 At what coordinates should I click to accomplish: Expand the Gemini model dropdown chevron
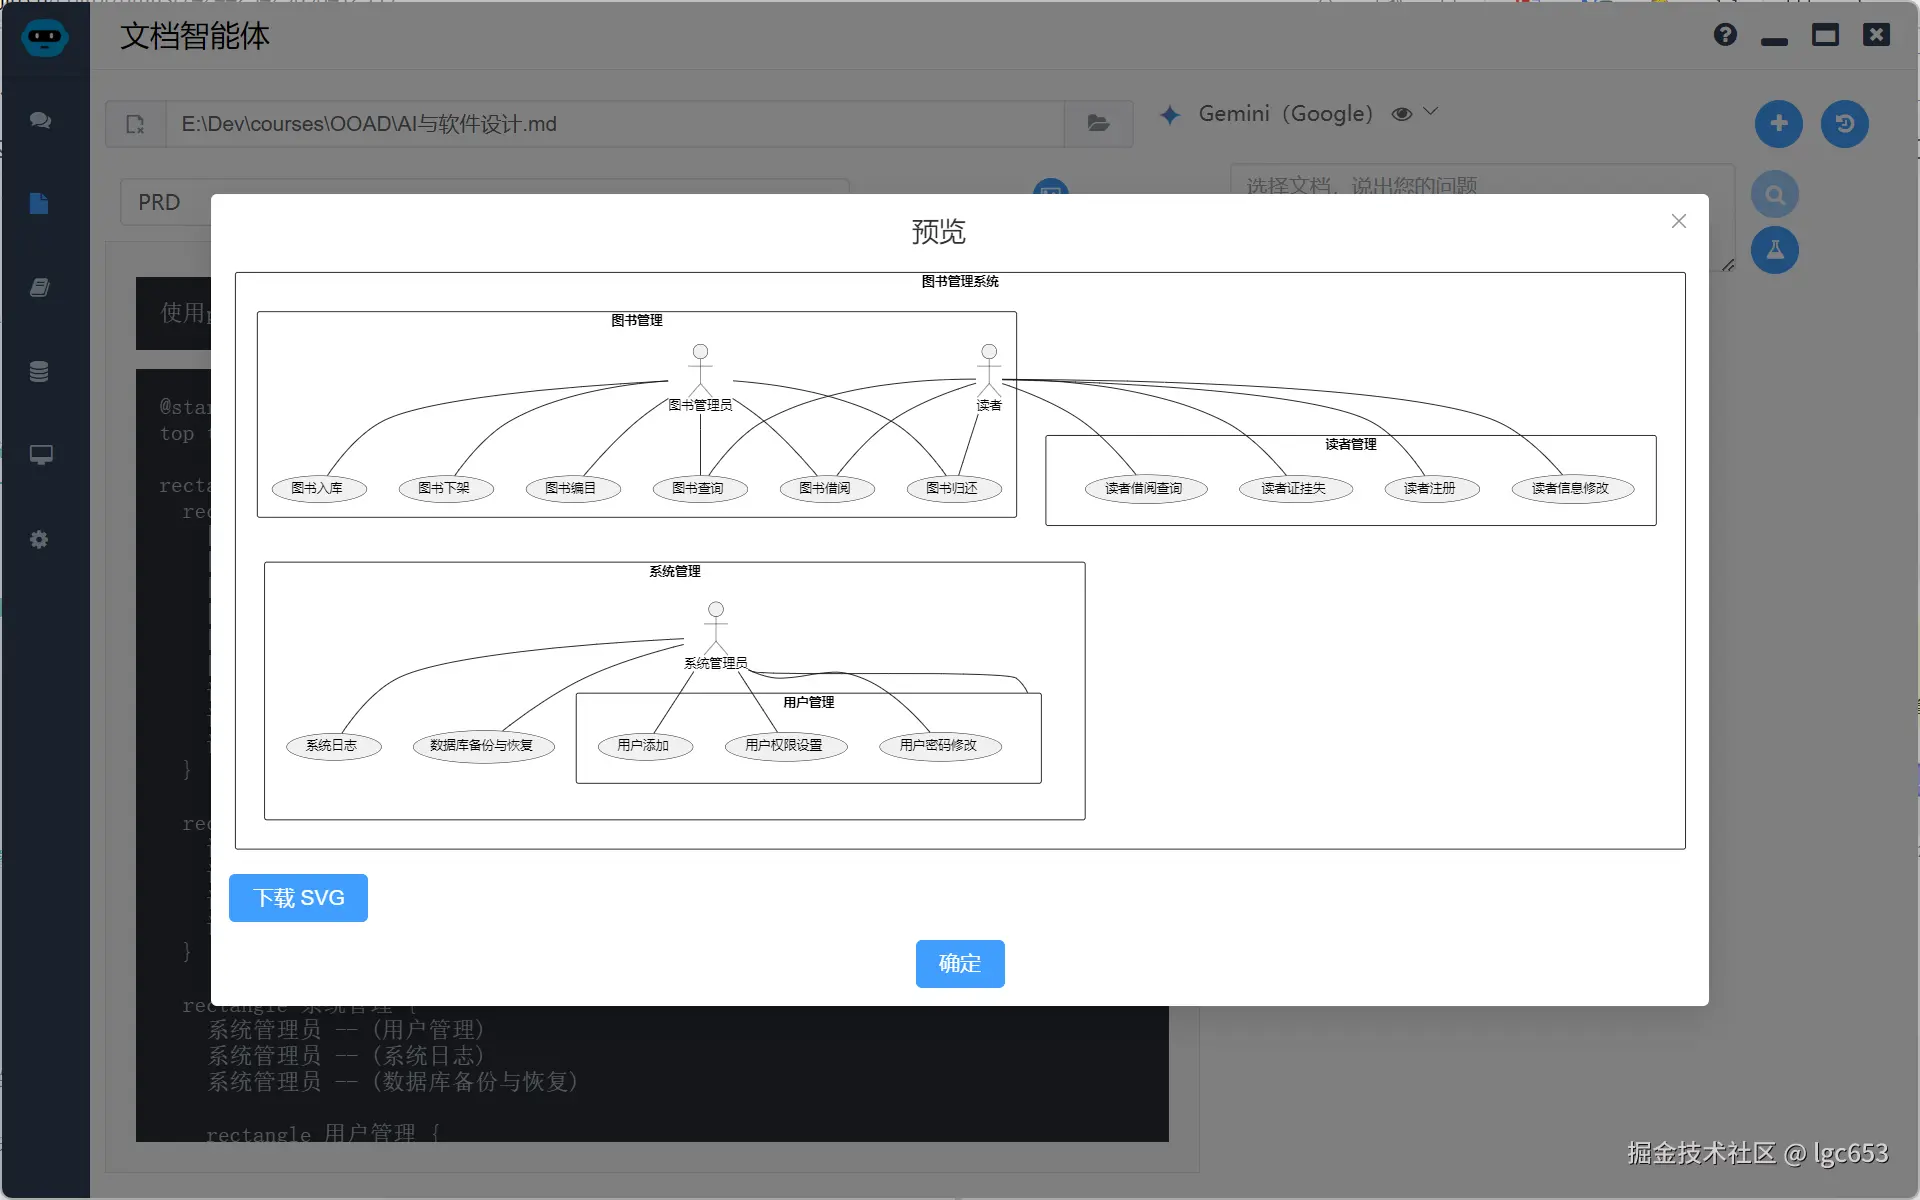tap(1431, 112)
